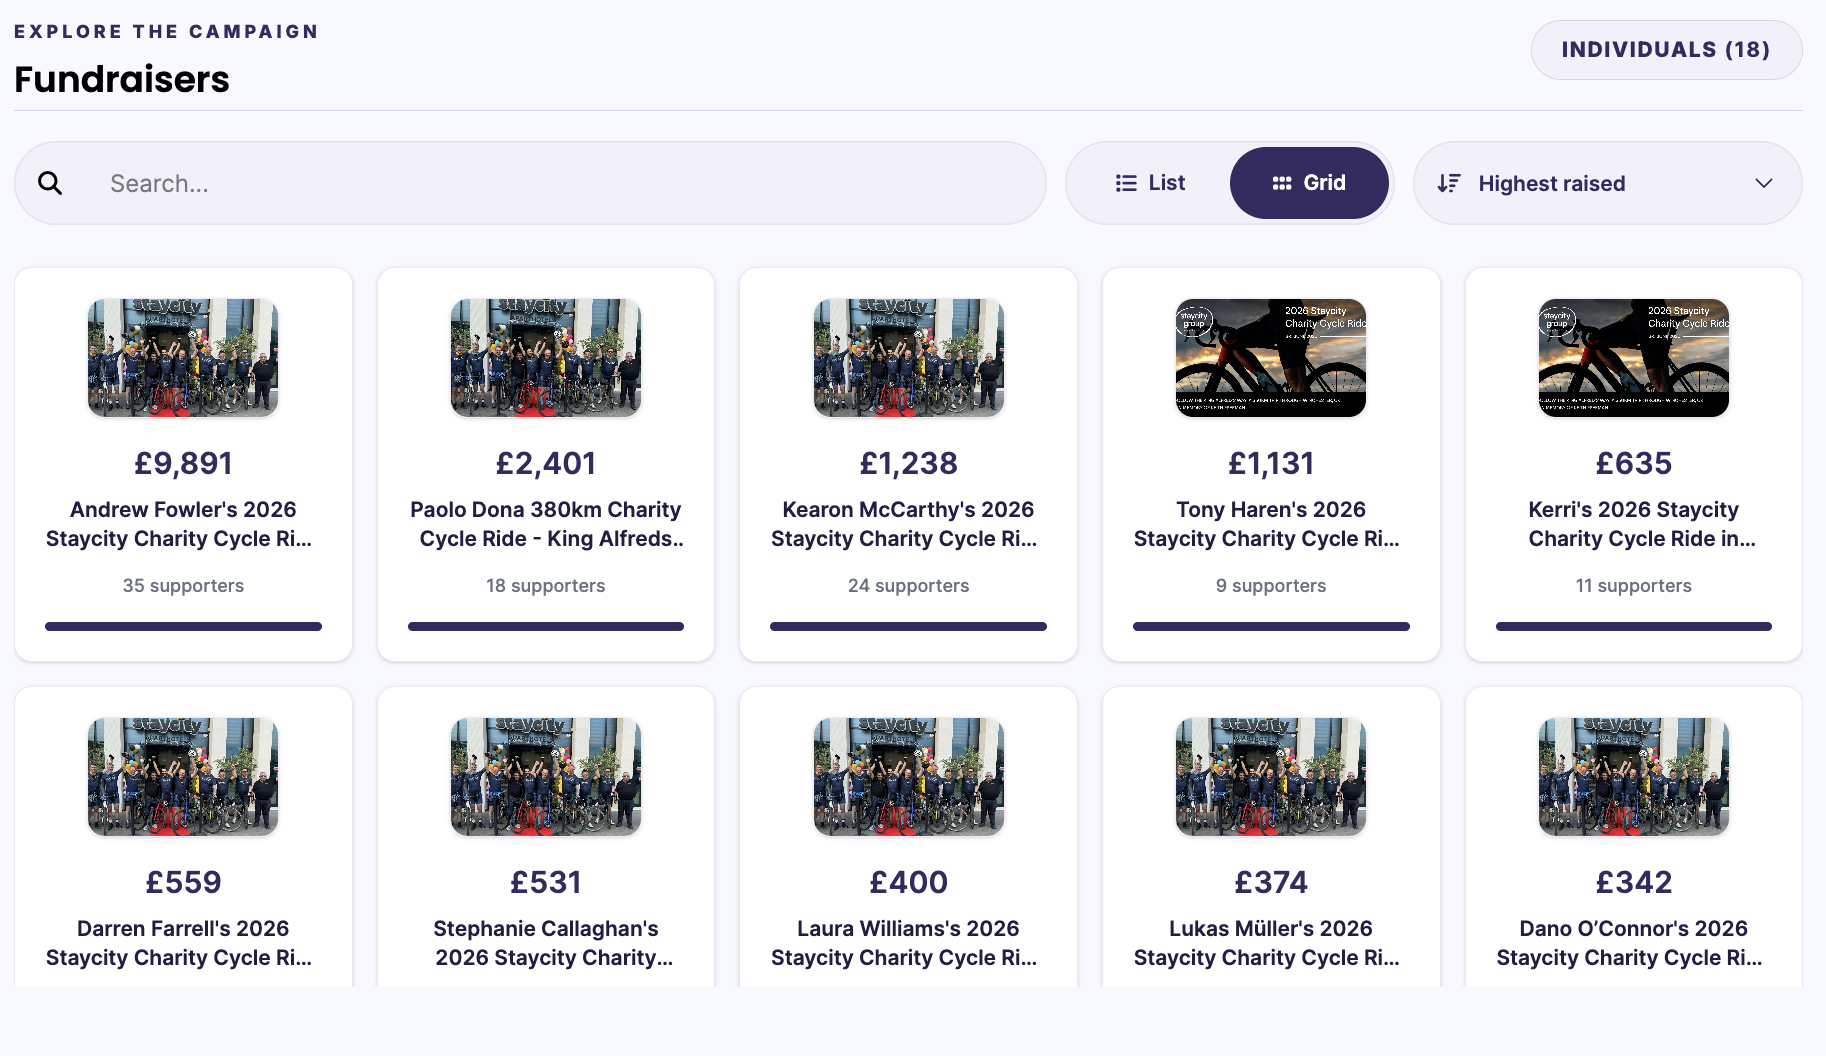Focus the Search fundraisers field
1826x1056 pixels.
pyautogui.click(x=530, y=183)
